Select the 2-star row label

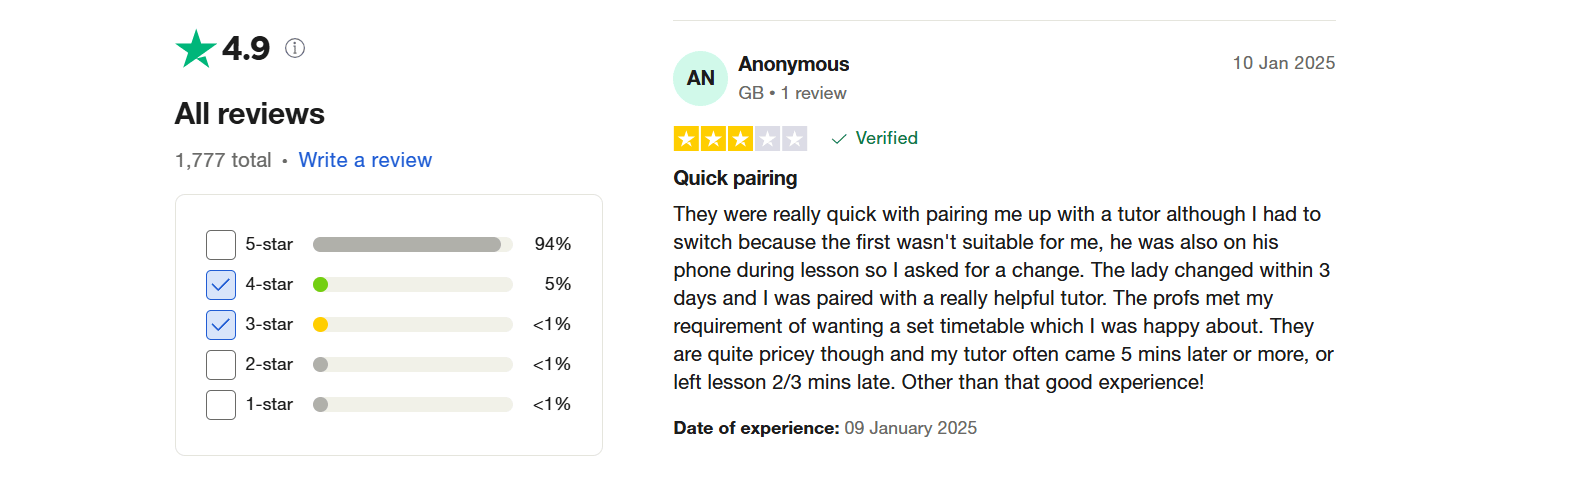269,364
